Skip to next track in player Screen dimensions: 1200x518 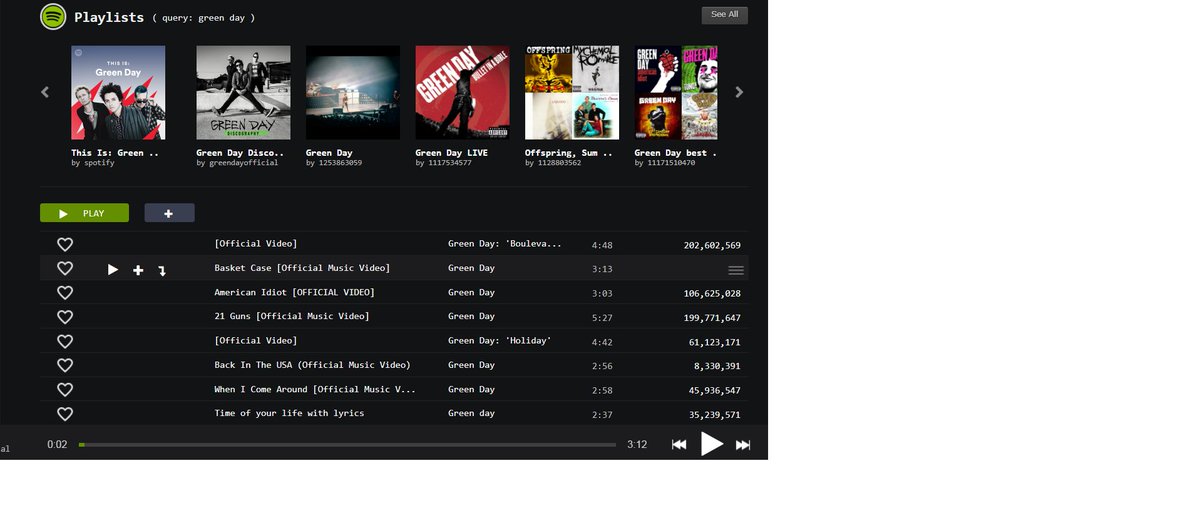[743, 444]
